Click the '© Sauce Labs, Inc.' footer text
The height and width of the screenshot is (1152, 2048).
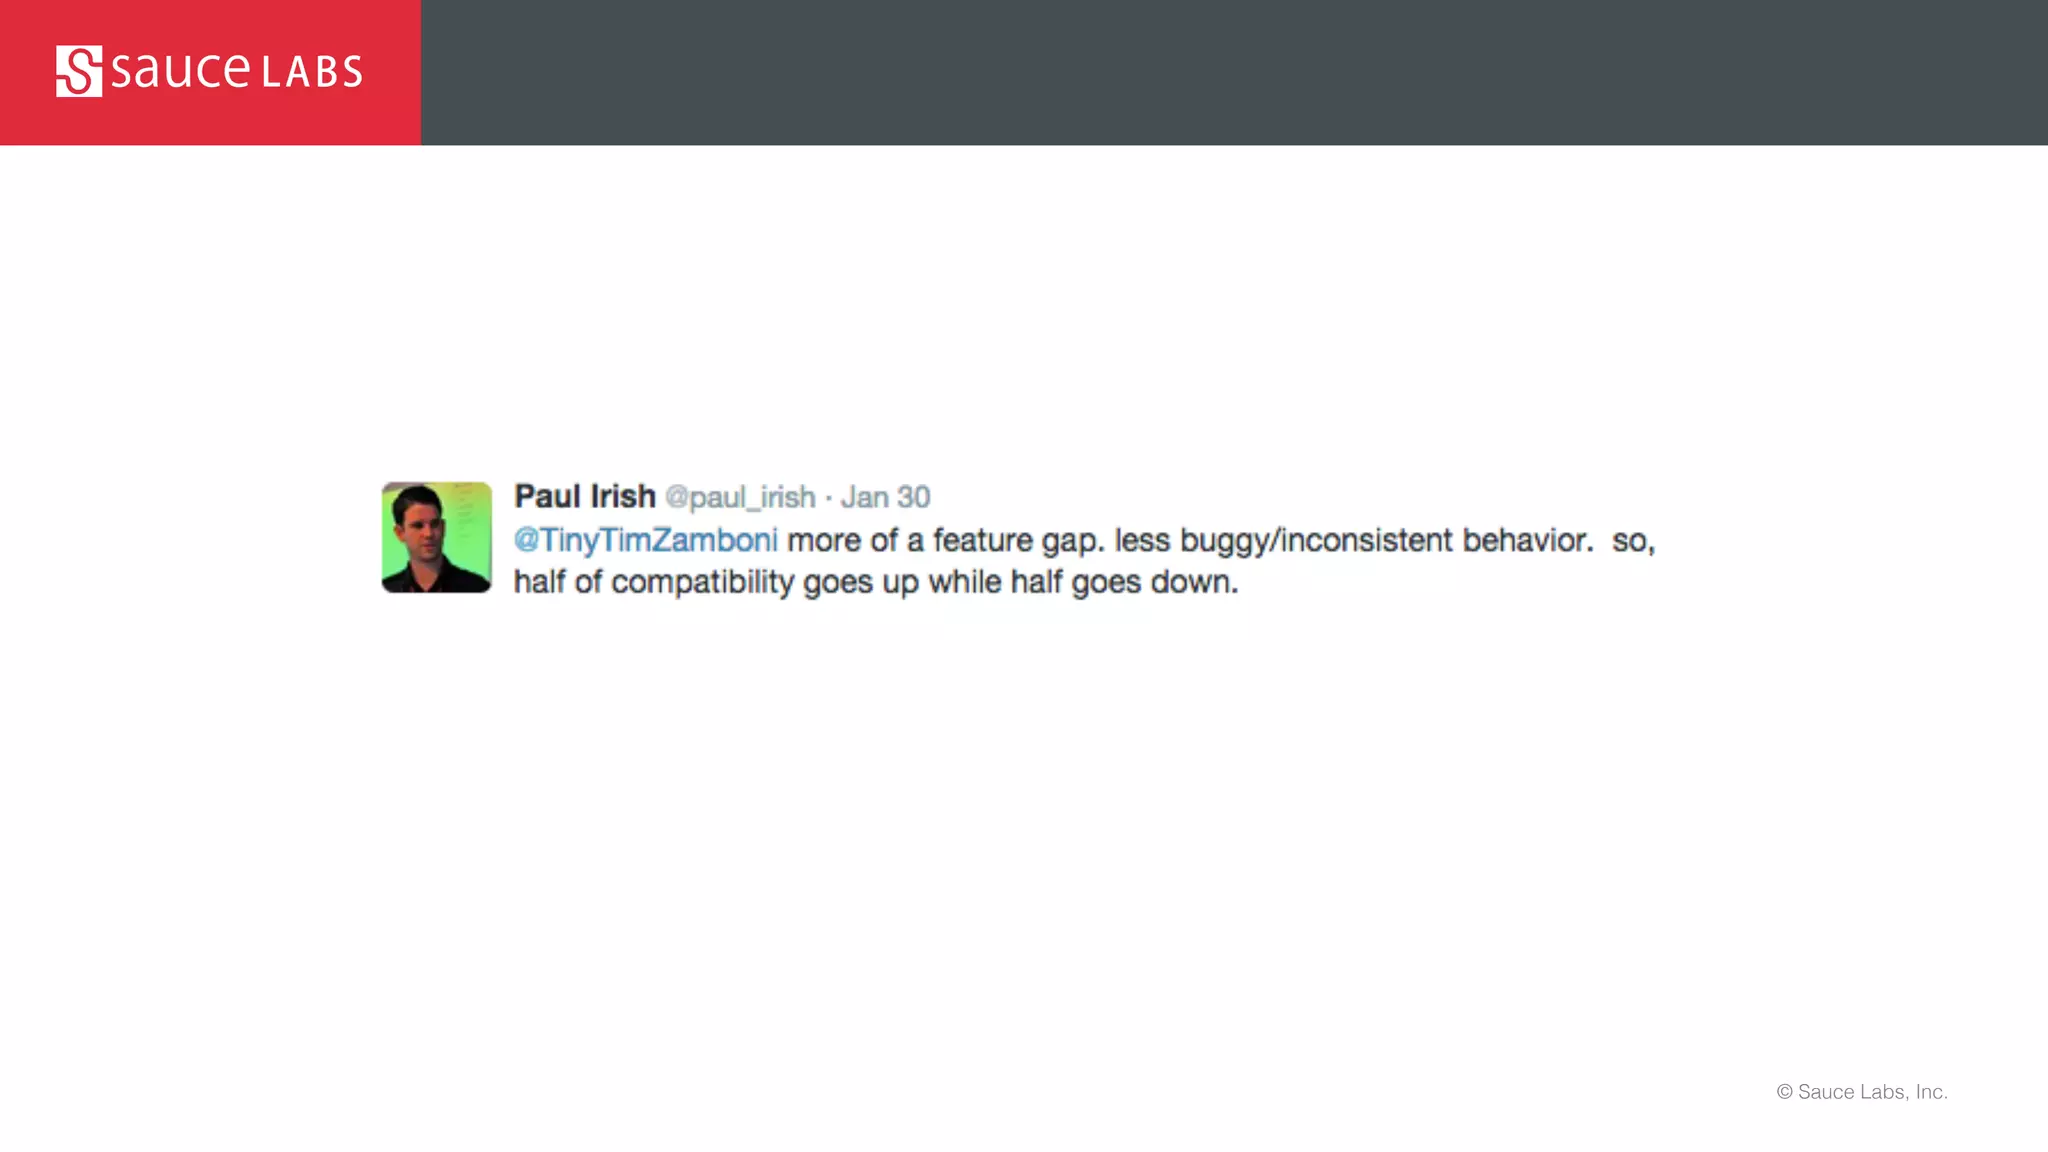tap(1862, 1092)
